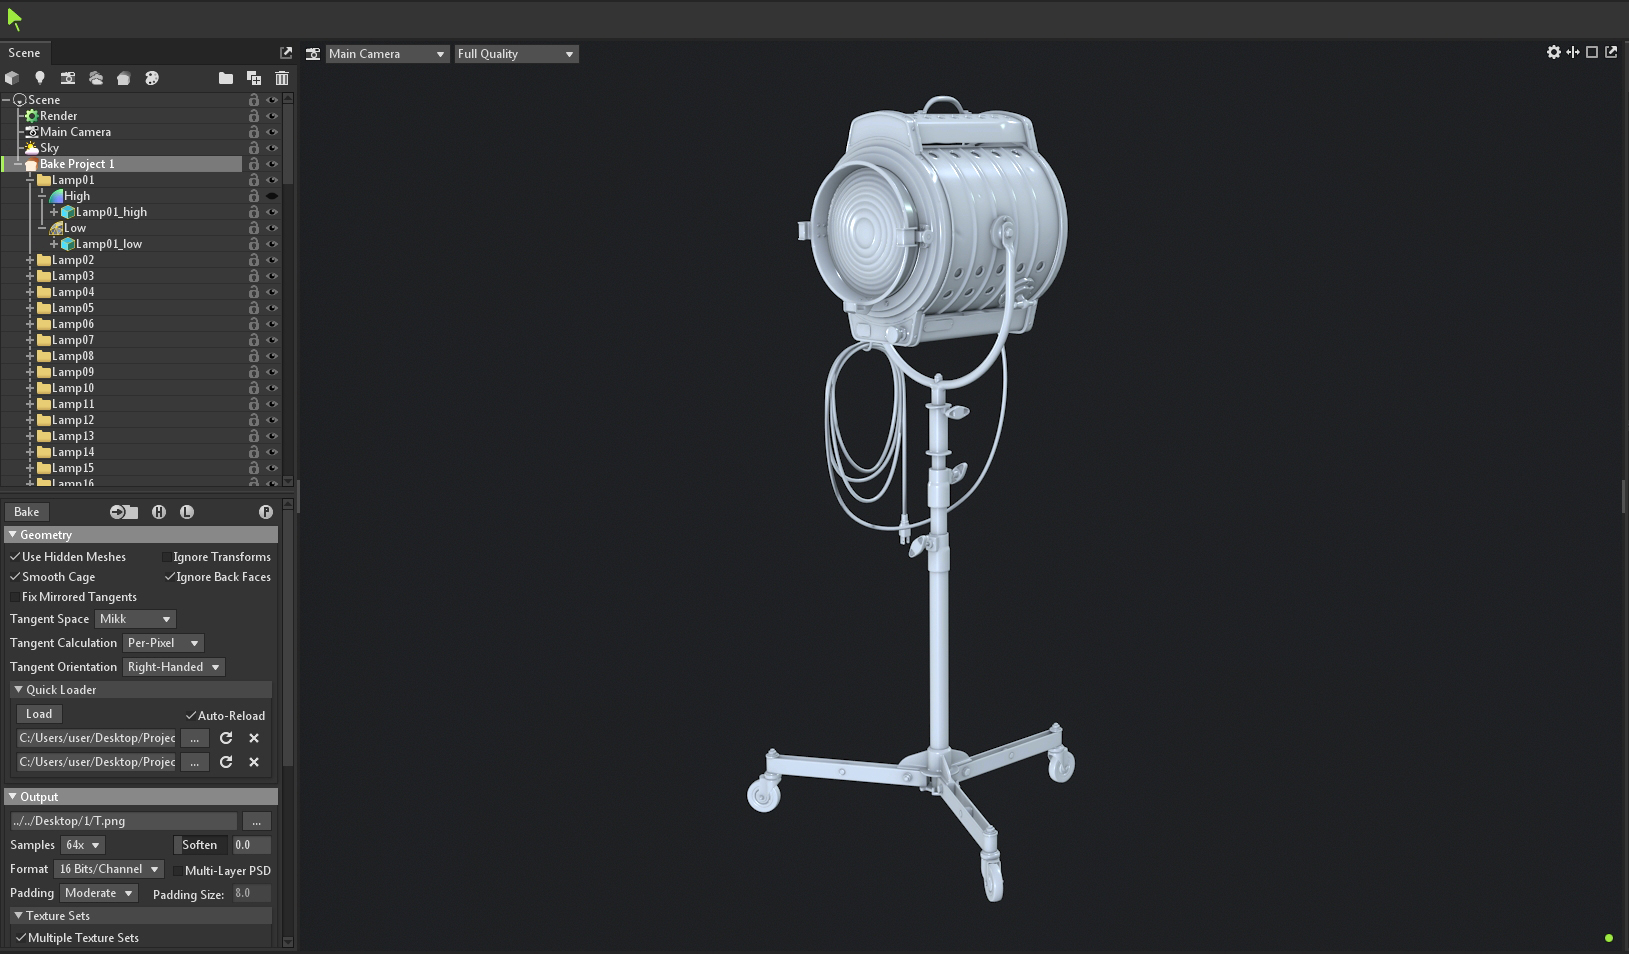Collapse the Geometry section
1629x954 pixels.
(x=13, y=535)
